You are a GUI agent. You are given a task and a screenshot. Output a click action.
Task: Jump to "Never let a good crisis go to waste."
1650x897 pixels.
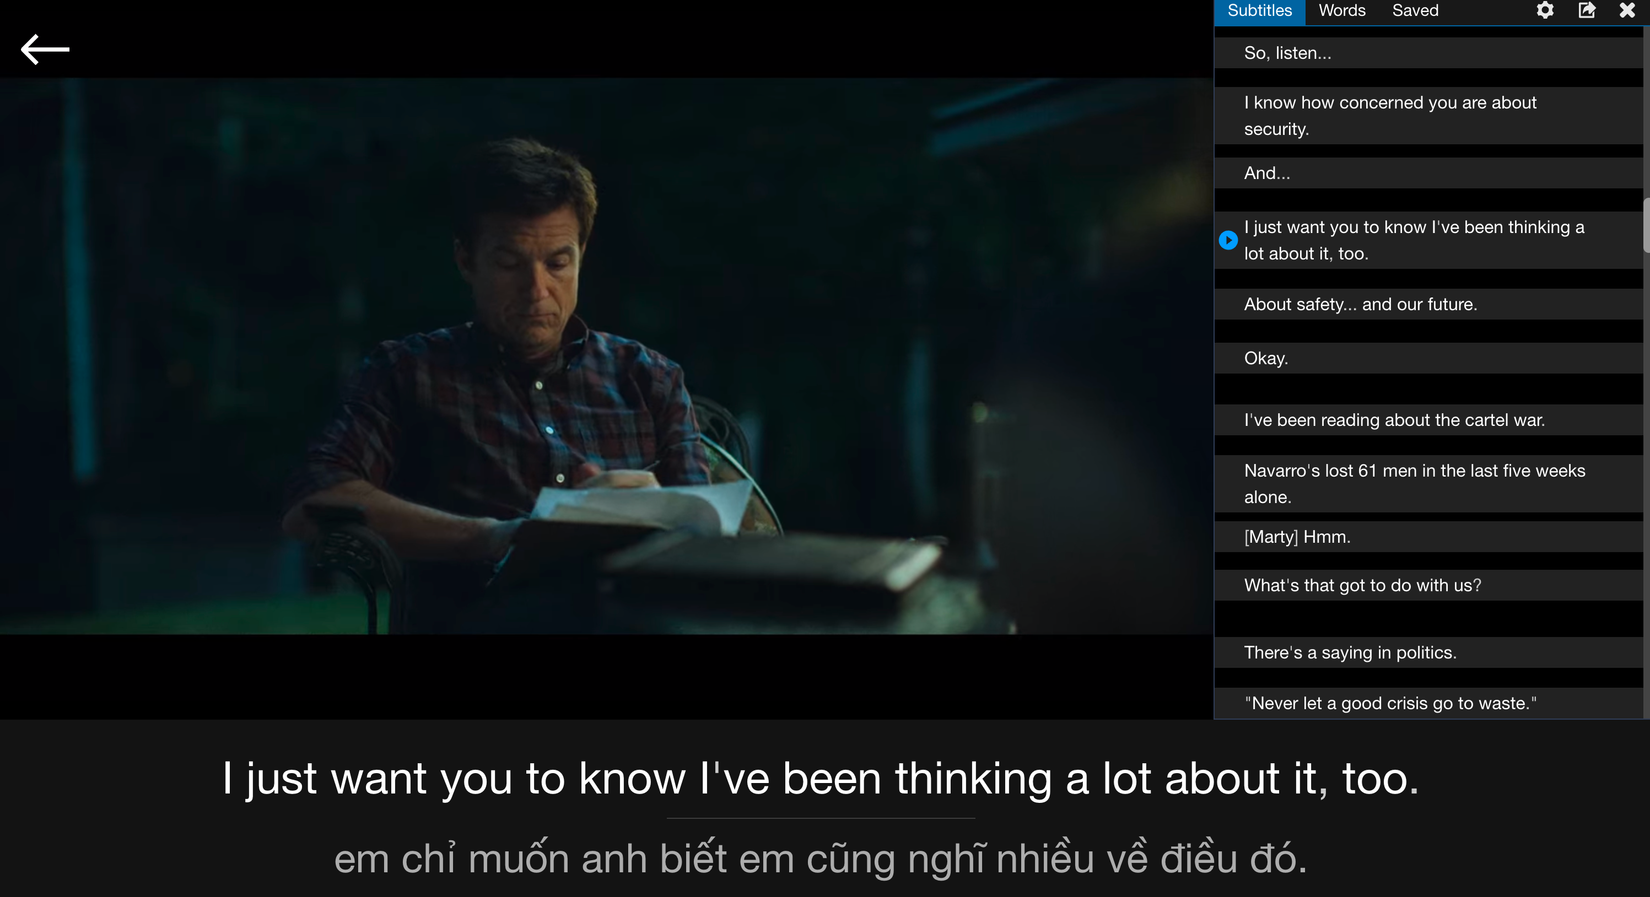coord(1429,703)
